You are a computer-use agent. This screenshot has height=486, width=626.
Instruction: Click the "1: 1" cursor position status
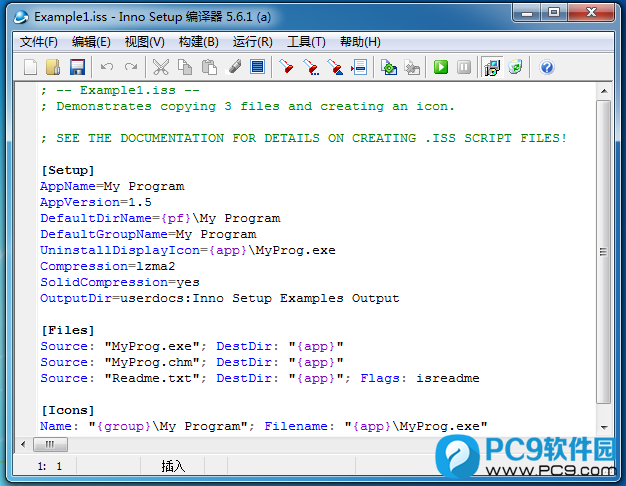50,466
